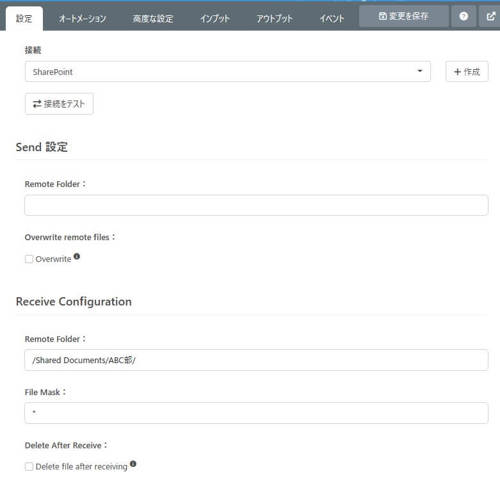This screenshot has height=488, width=500.
Task: Open the 接続 SharePoint combo box
Action: coord(228,71)
